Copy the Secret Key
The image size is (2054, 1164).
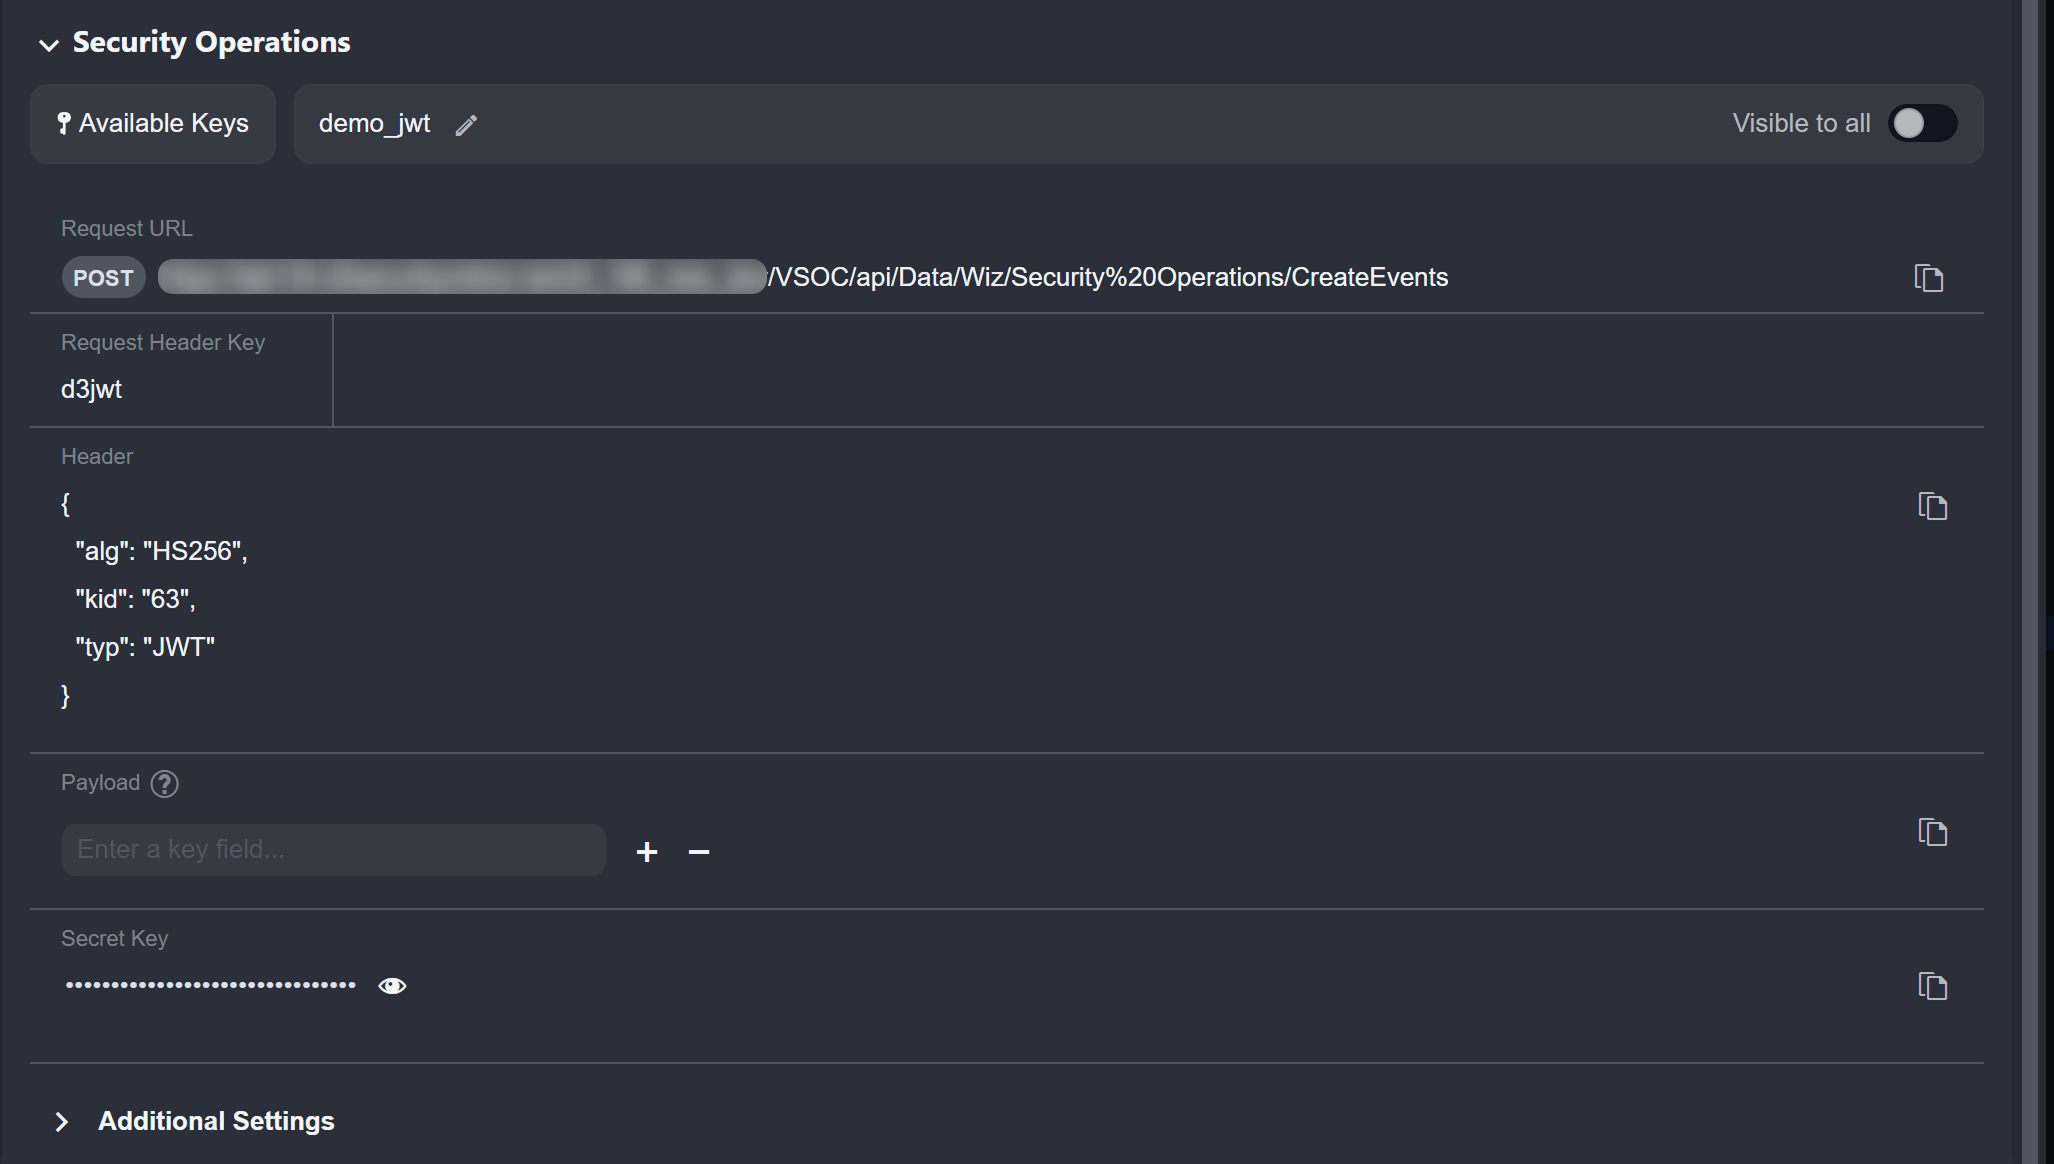pyautogui.click(x=1932, y=986)
